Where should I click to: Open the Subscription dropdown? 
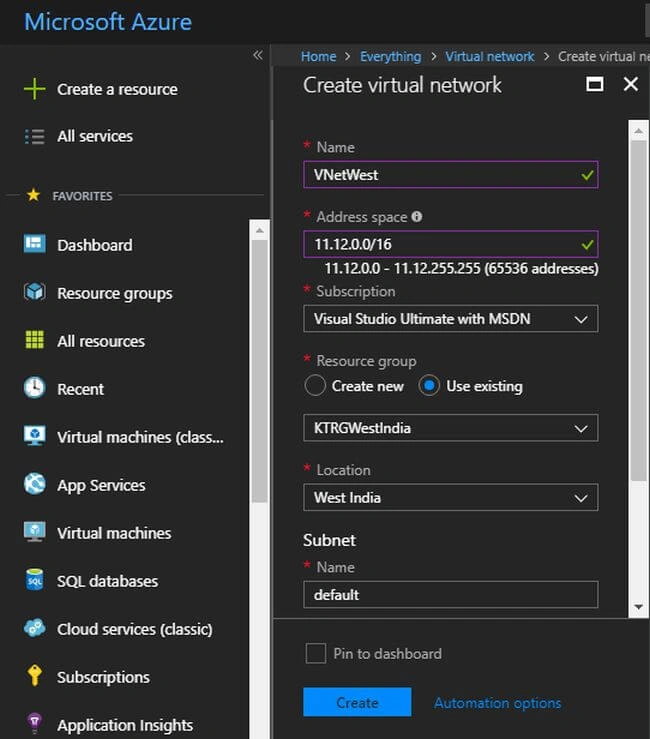click(451, 319)
